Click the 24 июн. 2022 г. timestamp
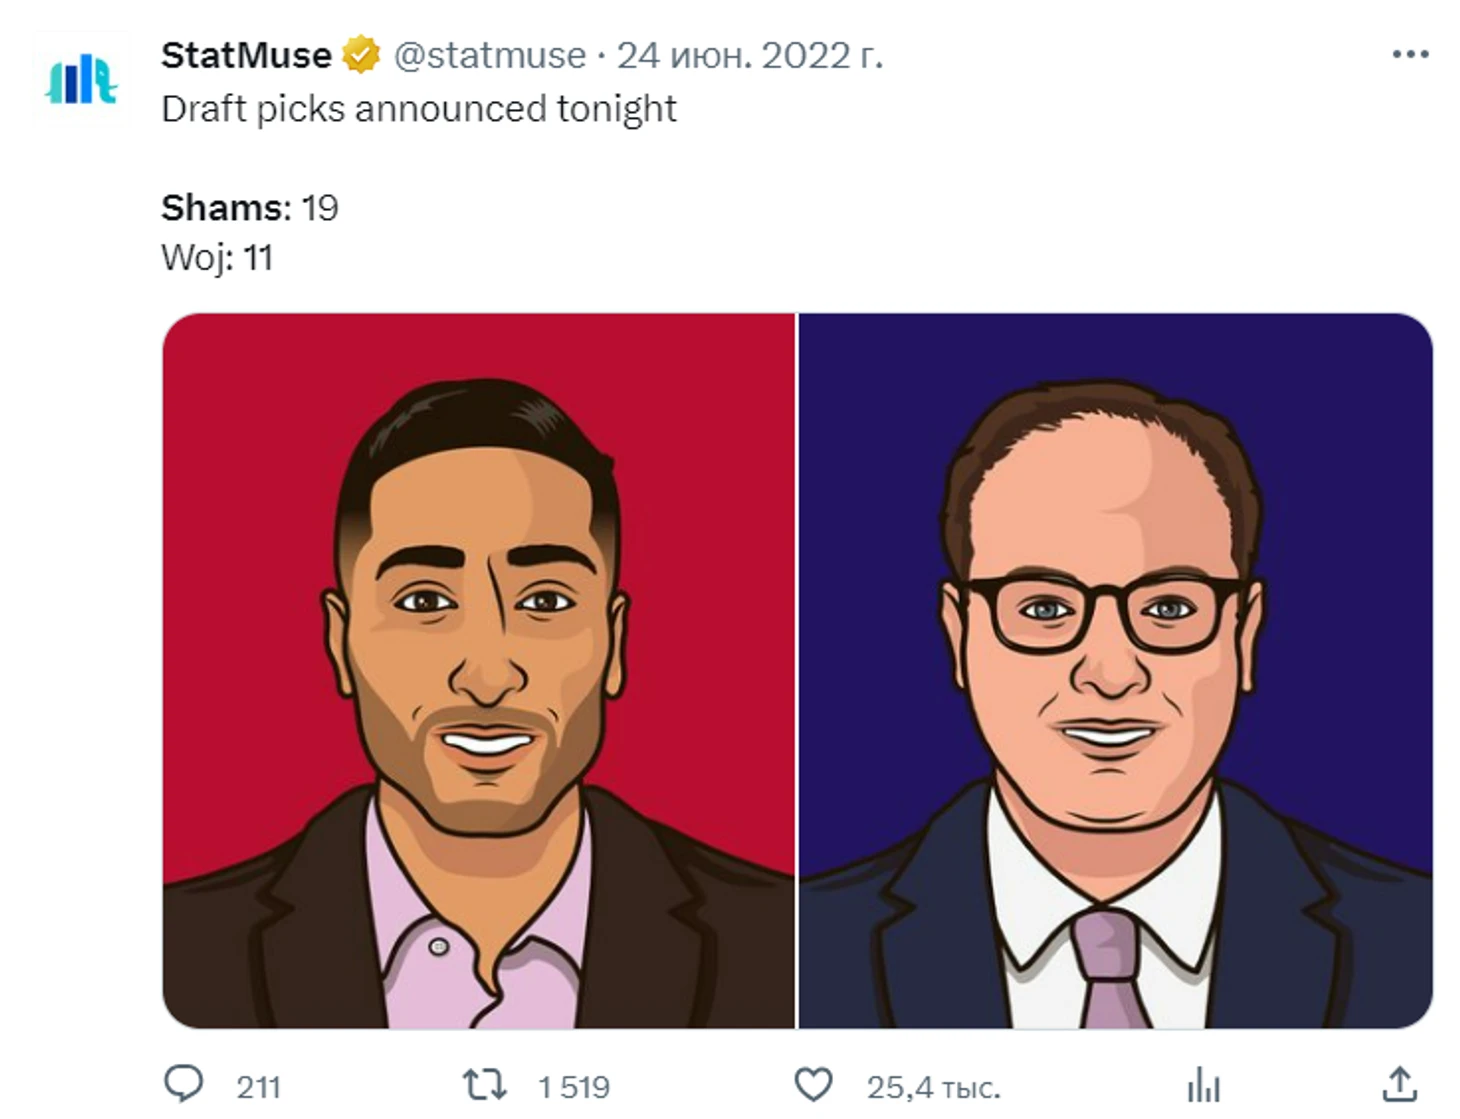The width and height of the screenshot is (1460, 1119). (x=749, y=55)
